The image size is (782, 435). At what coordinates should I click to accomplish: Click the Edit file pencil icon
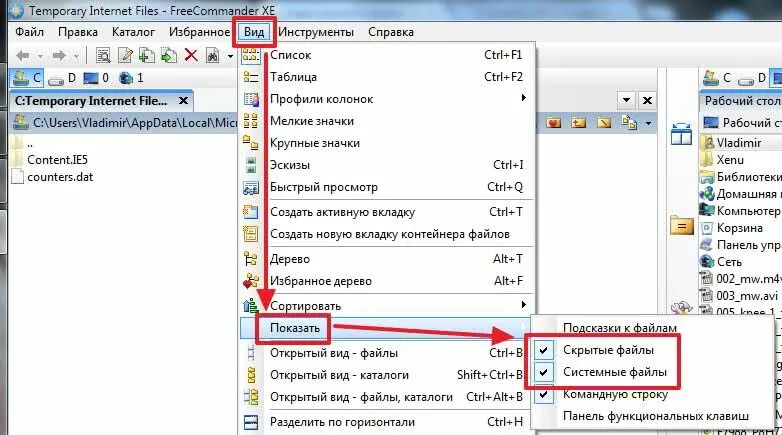125,55
